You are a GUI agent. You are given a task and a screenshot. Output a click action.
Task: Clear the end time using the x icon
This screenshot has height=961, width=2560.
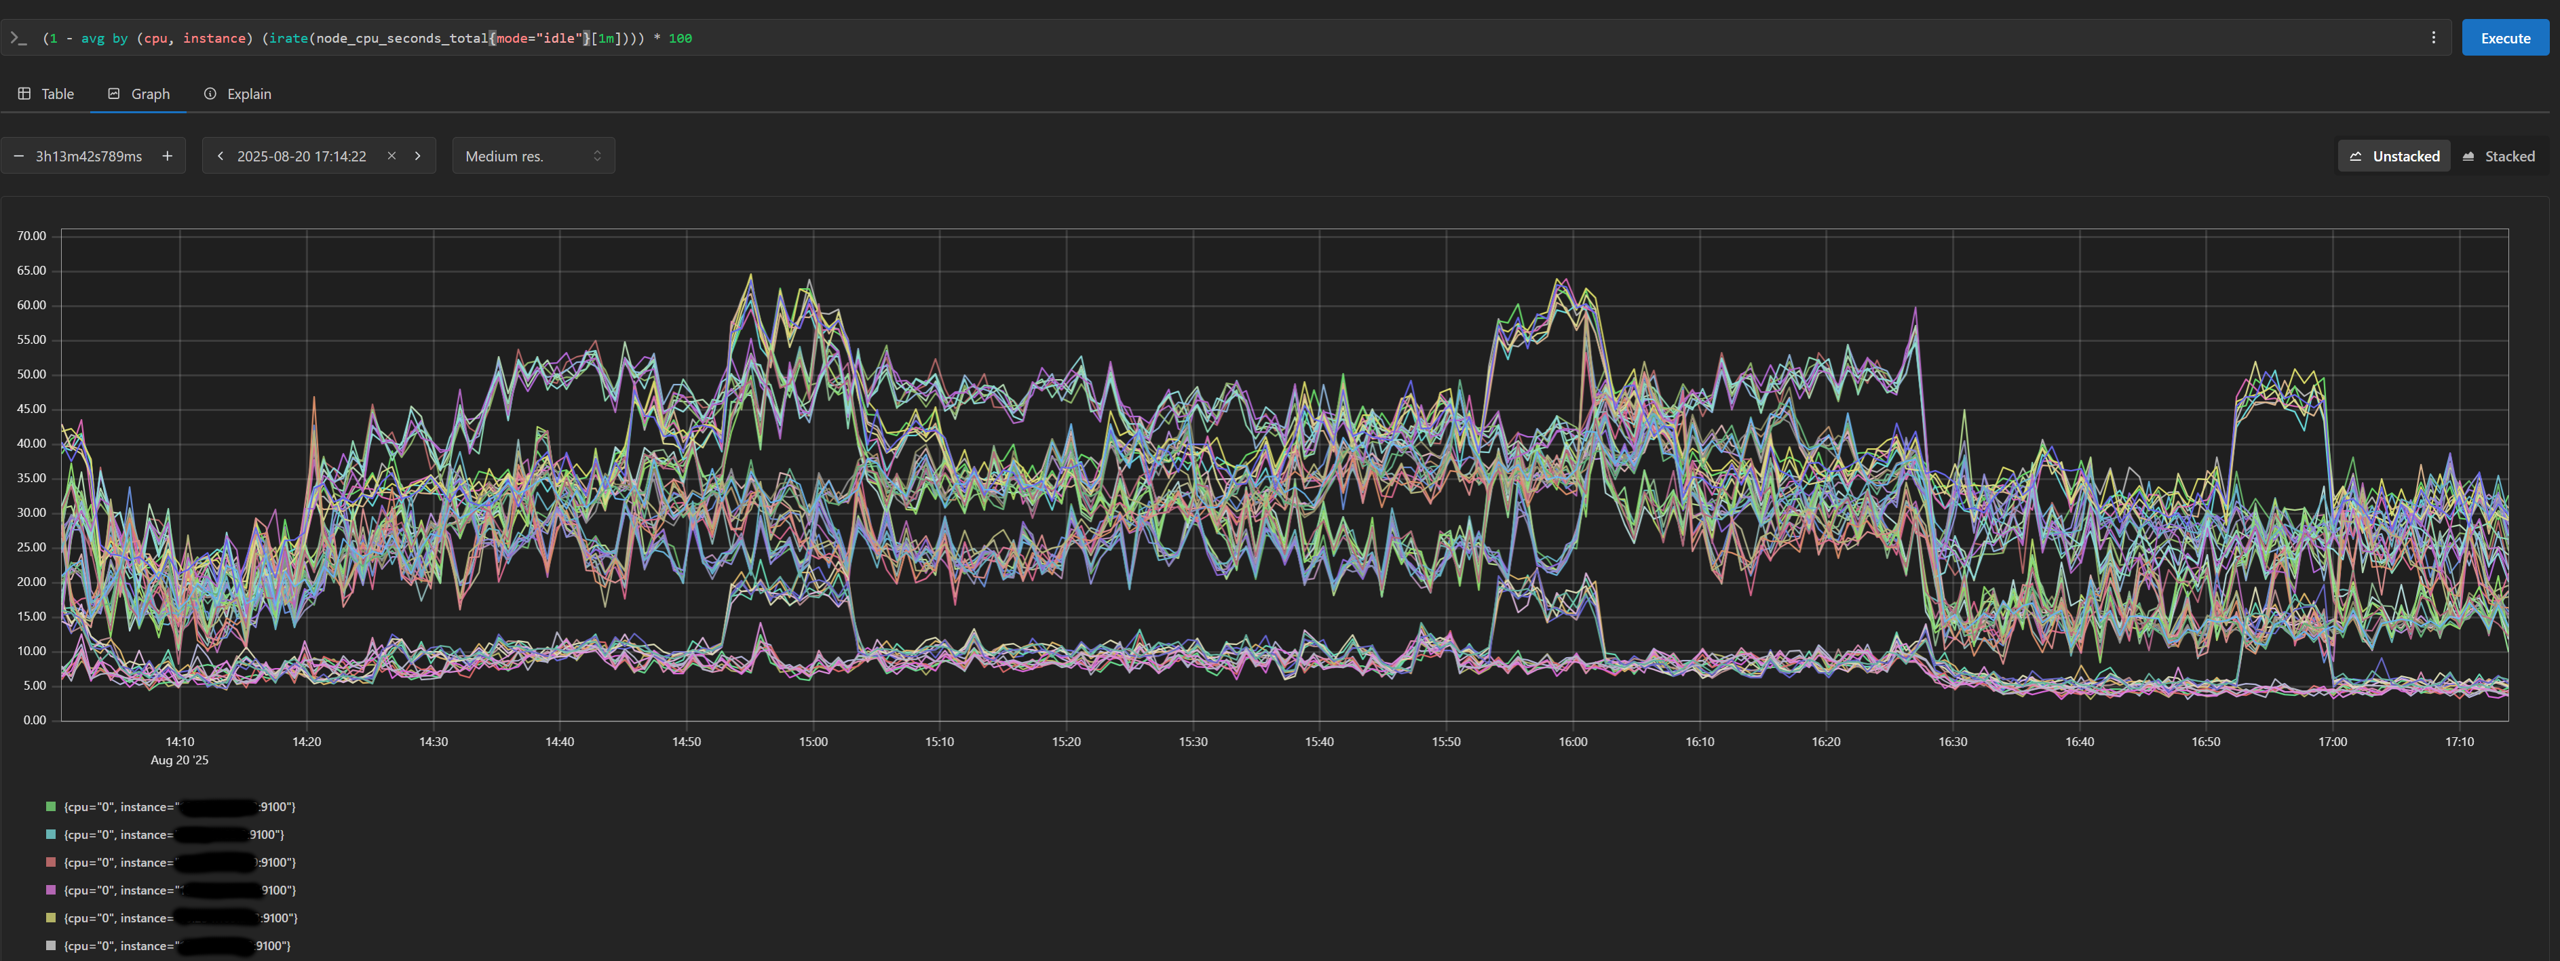(390, 156)
